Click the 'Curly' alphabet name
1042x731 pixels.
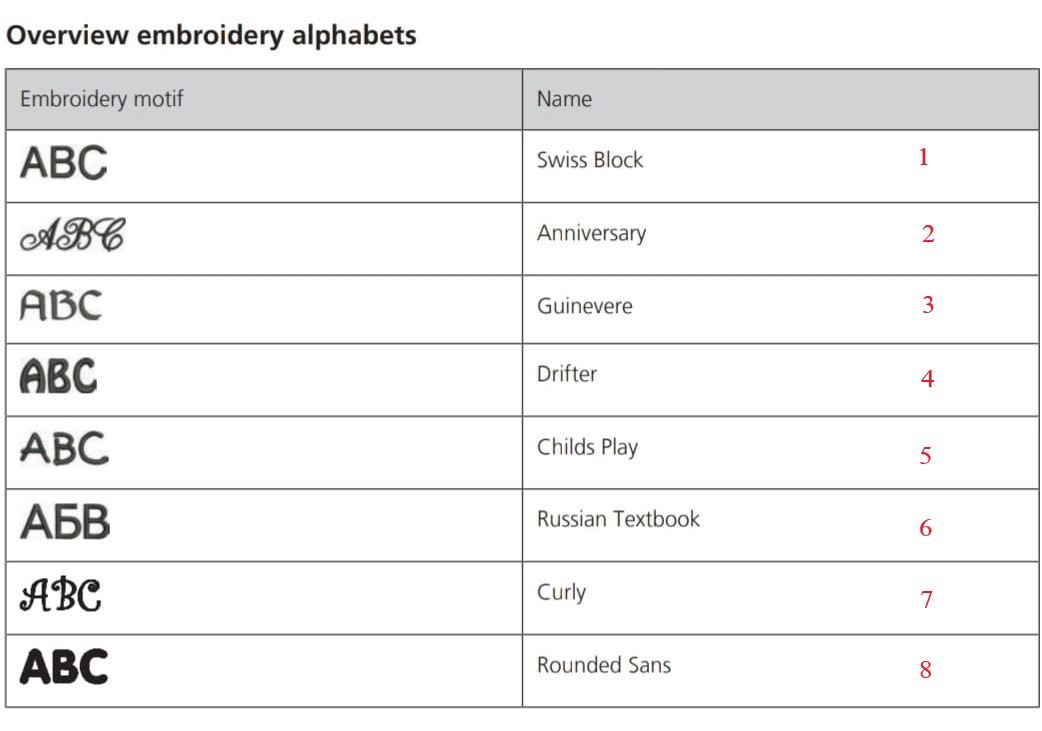tap(561, 592)
